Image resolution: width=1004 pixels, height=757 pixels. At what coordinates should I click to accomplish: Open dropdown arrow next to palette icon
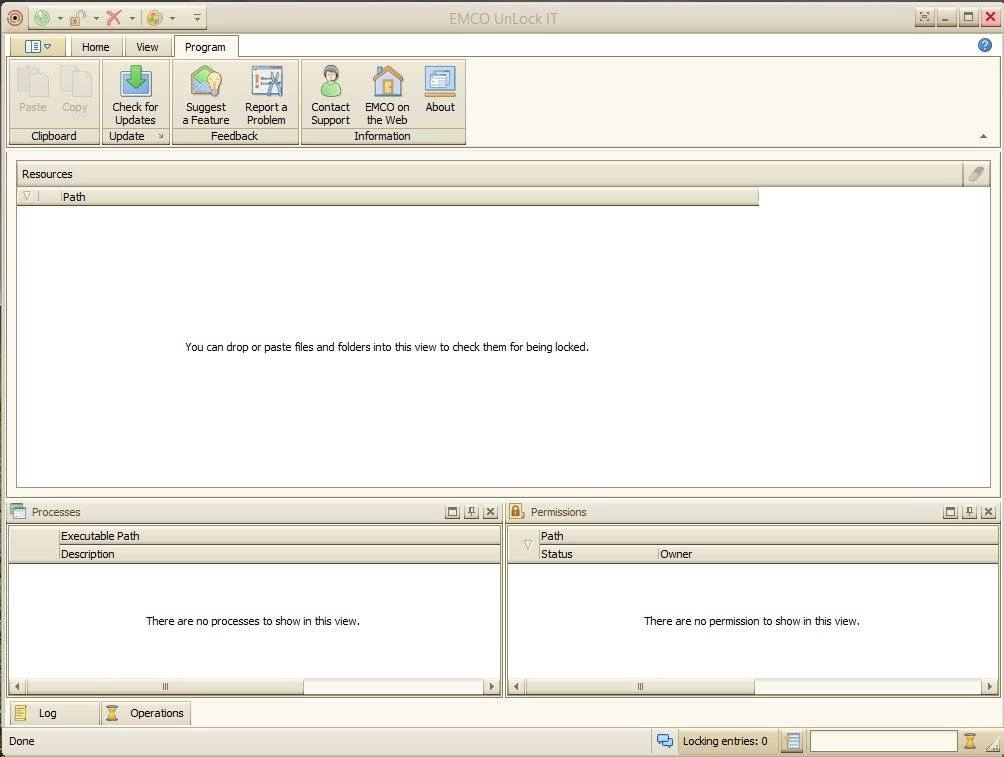point(172,19)
